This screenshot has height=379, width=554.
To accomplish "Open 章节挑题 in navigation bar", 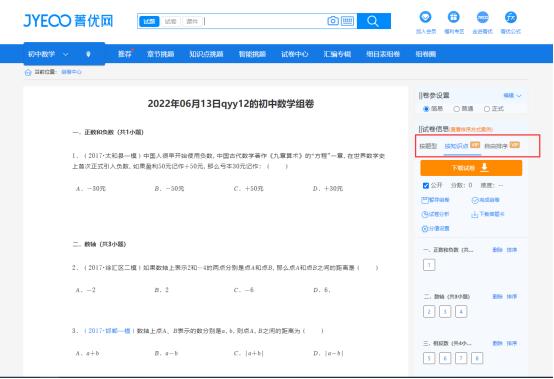I will [160, 54].
